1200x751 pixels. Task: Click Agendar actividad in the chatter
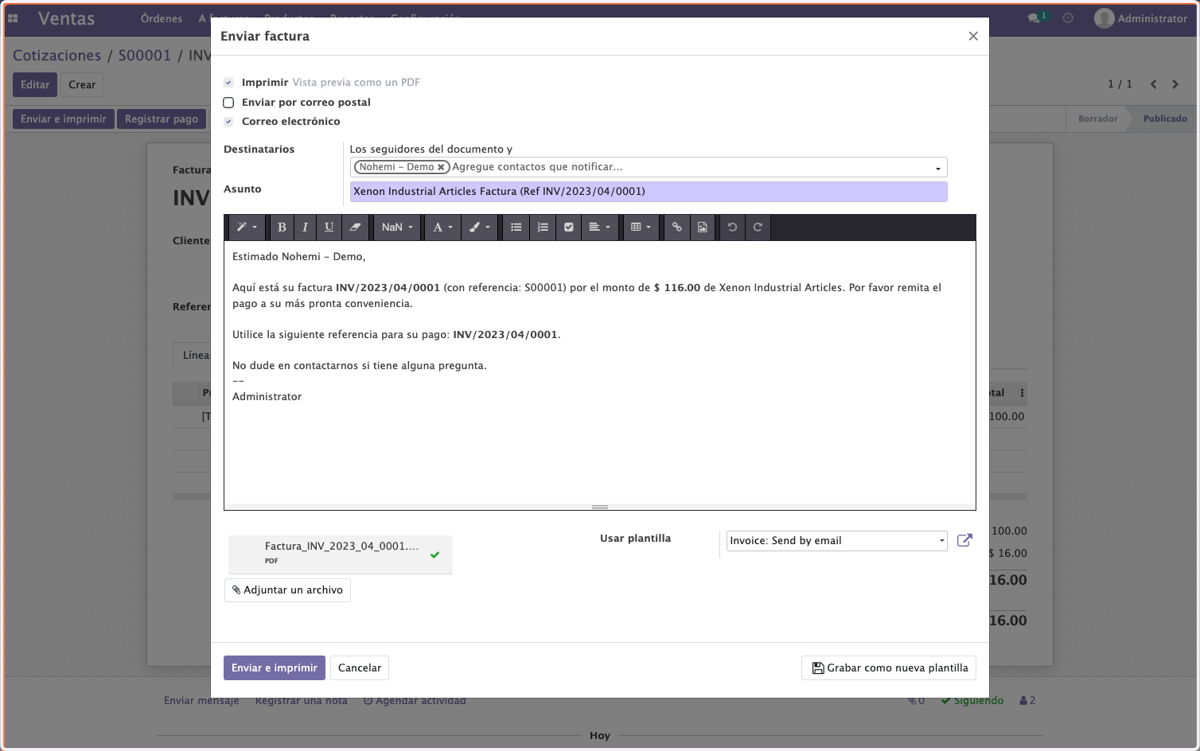[x=414, y=701]
